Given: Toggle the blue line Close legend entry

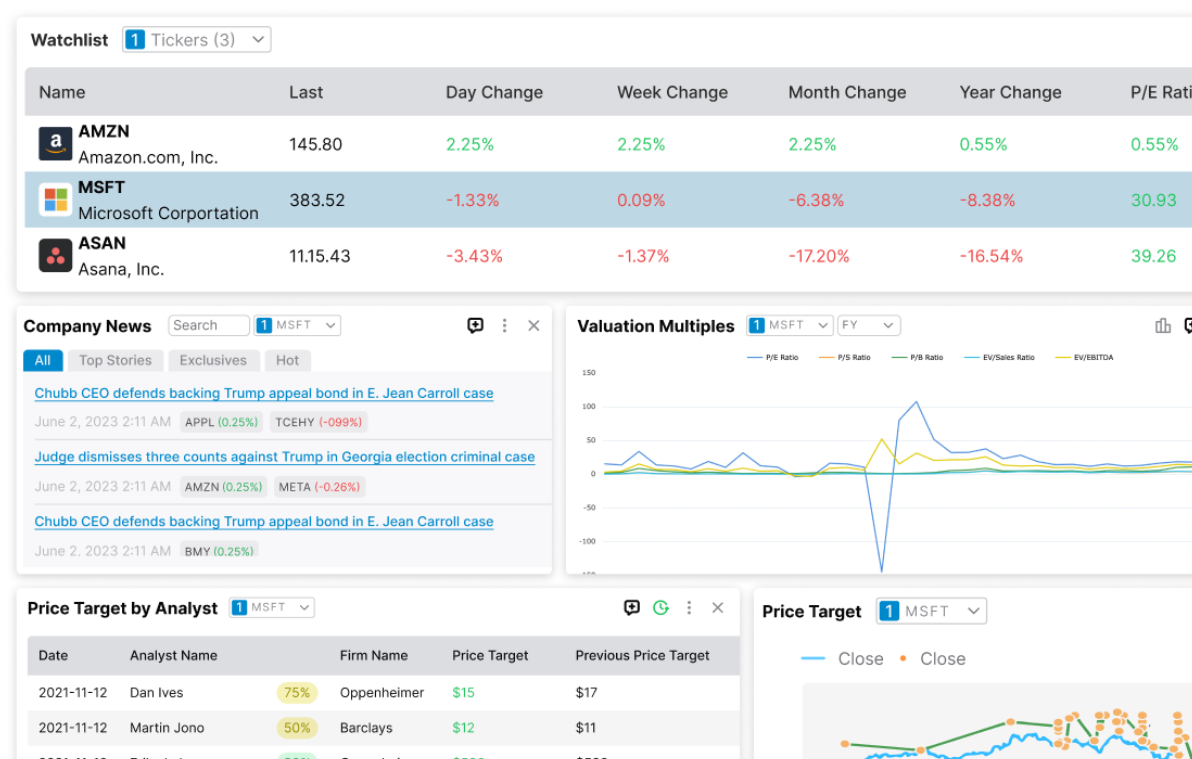Looking at the screenshot, I should coord(842,659).
